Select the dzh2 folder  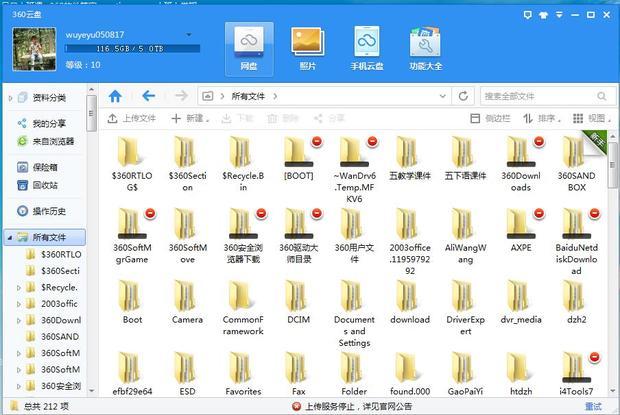pos(577,303)
